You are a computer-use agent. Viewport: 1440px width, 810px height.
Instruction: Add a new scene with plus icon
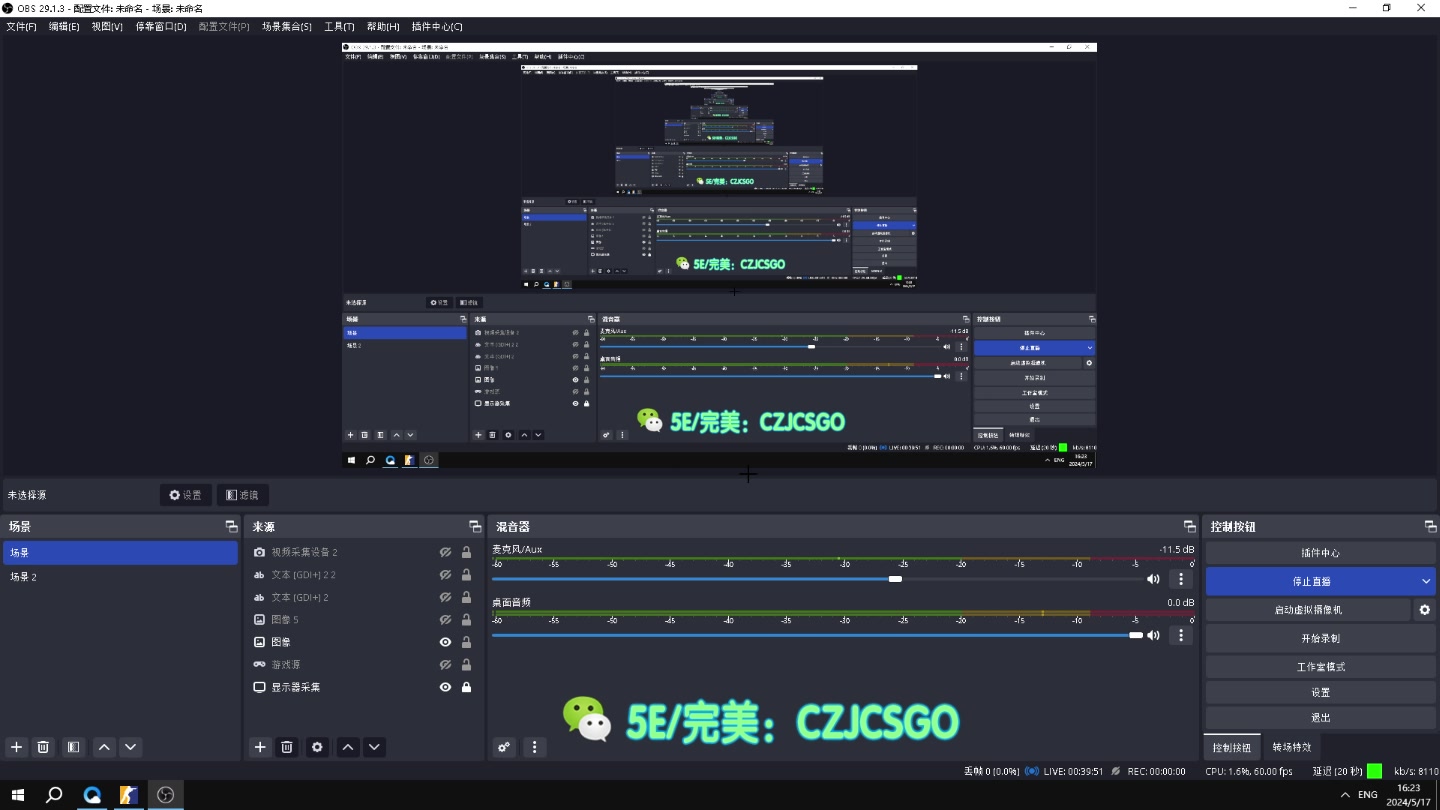[x=16, y=747]
